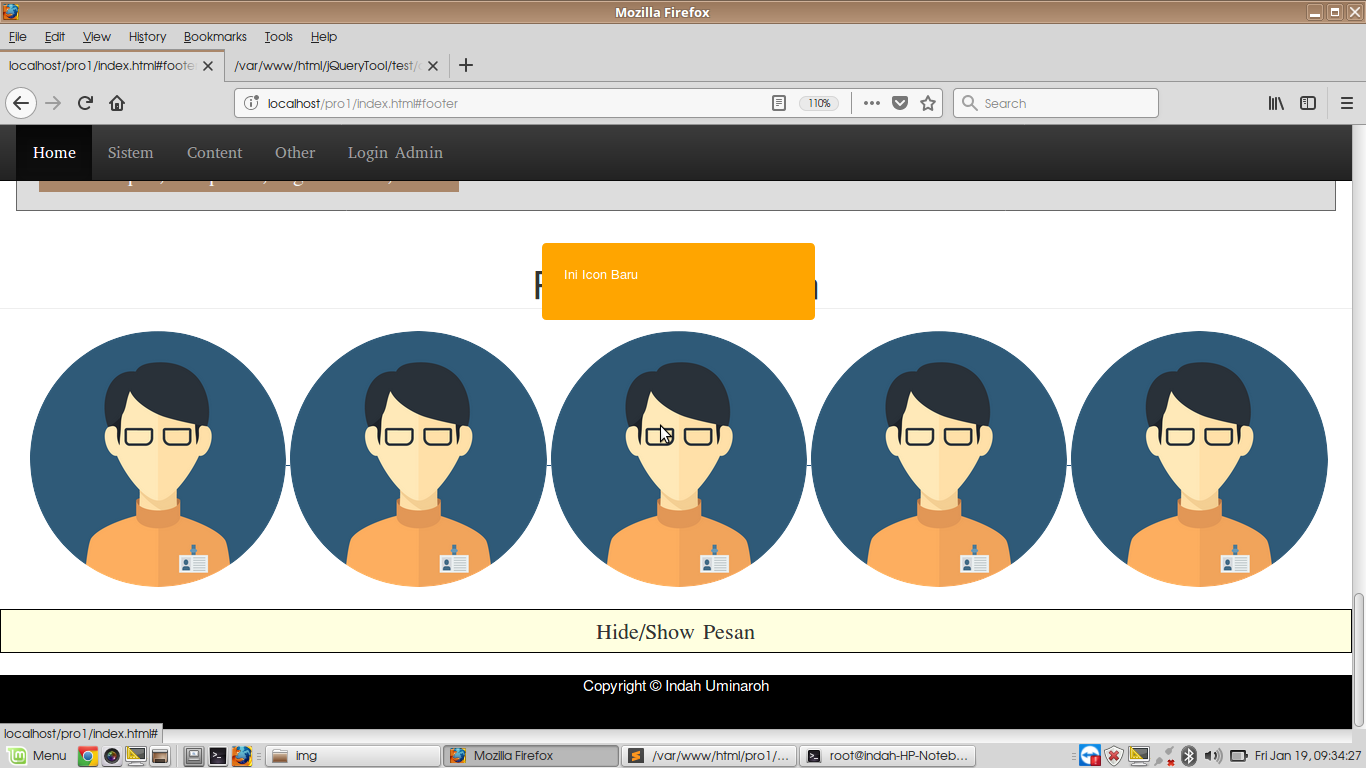Toggle the Firefox sidebar
Viewport: 1366px width, 768px height.
coord(1308,103)
